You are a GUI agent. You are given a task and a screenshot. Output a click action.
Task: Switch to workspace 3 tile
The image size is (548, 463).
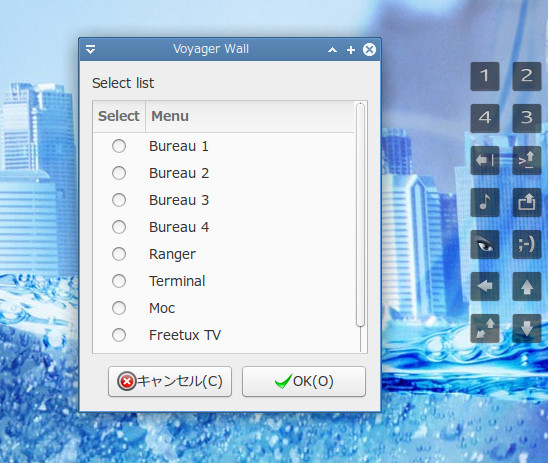tap(527, 118)
